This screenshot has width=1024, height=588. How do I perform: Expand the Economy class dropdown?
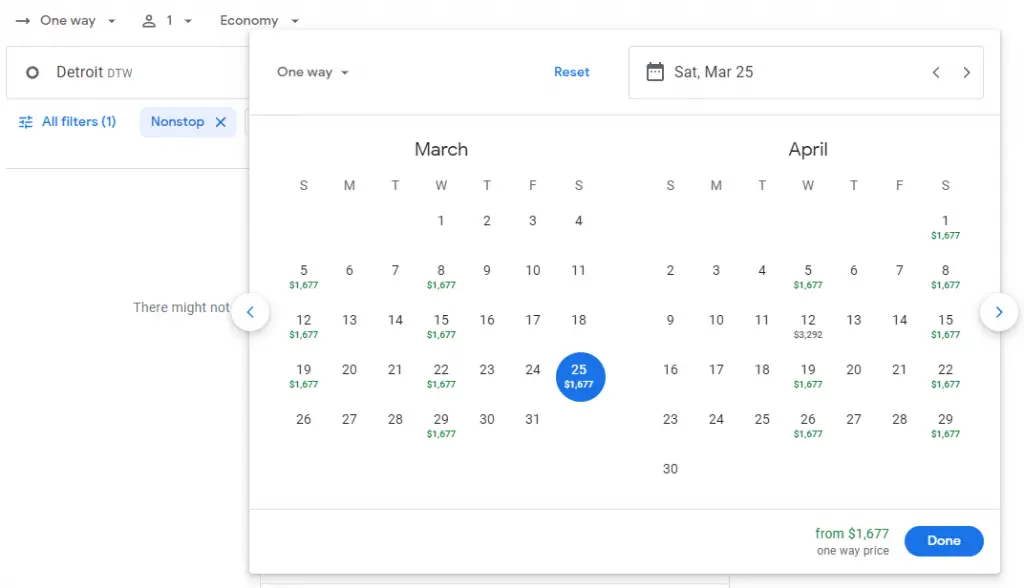259,21
